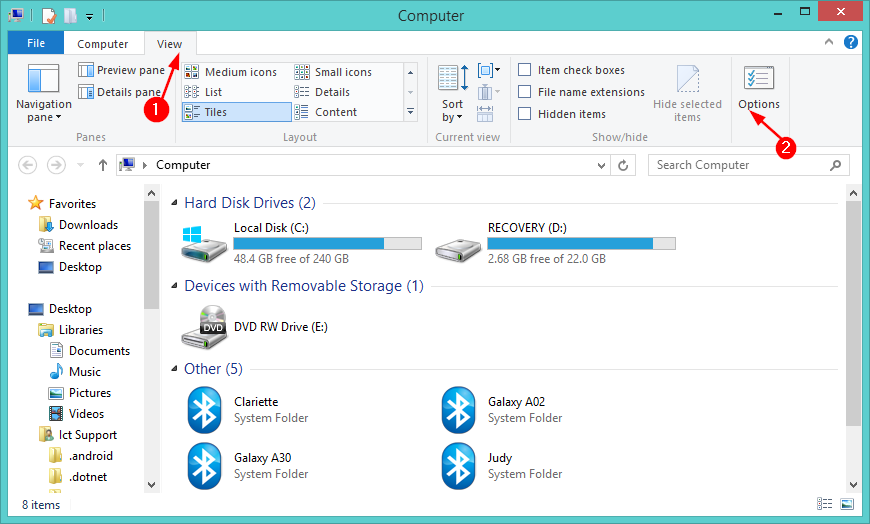
Task: Go up one level with Up arrow
Action: click(x=103, y=165)
